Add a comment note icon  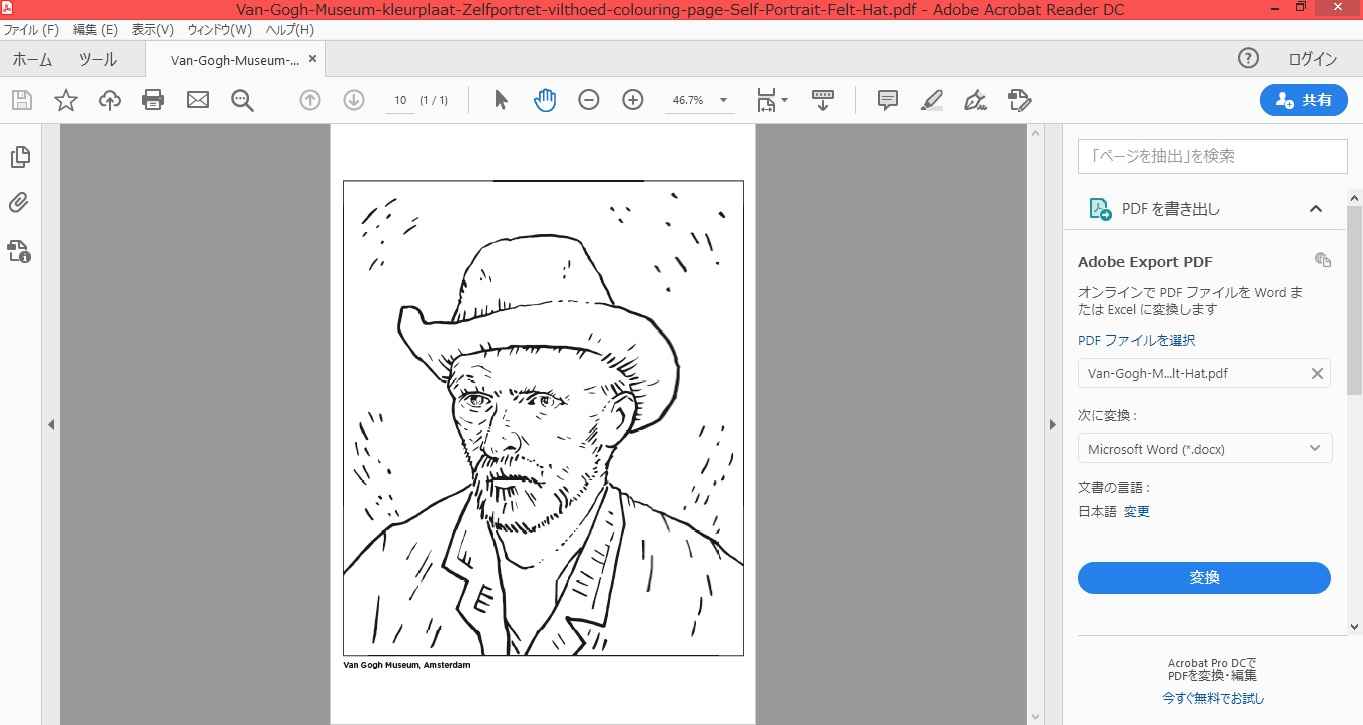(887, 100)
